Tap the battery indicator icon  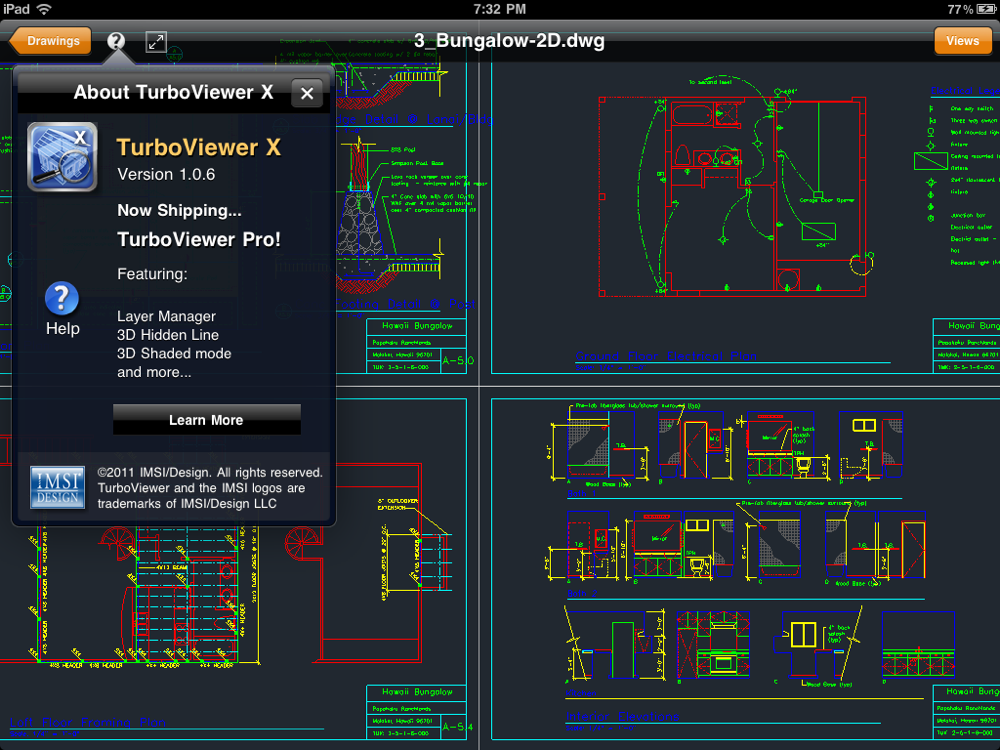click(x=986, y=9)
